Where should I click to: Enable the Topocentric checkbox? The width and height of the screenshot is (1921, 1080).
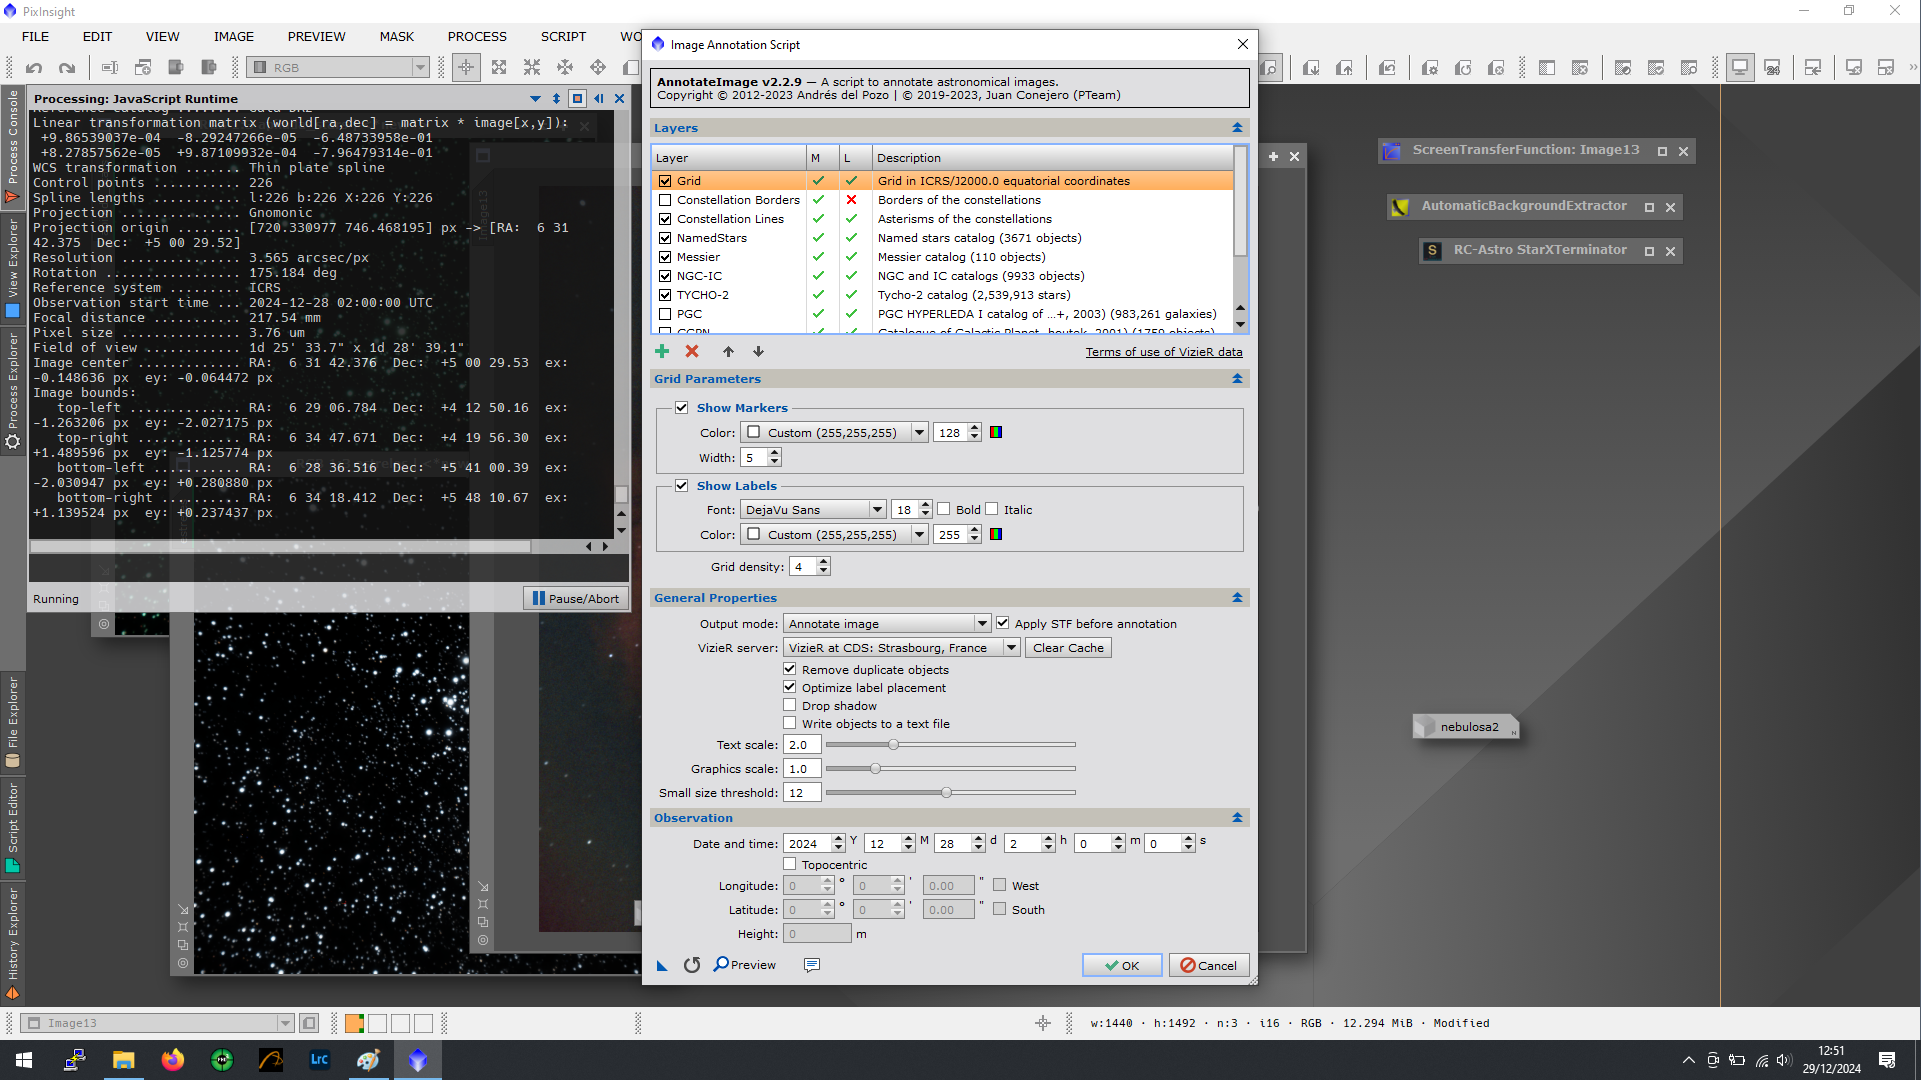790,864
